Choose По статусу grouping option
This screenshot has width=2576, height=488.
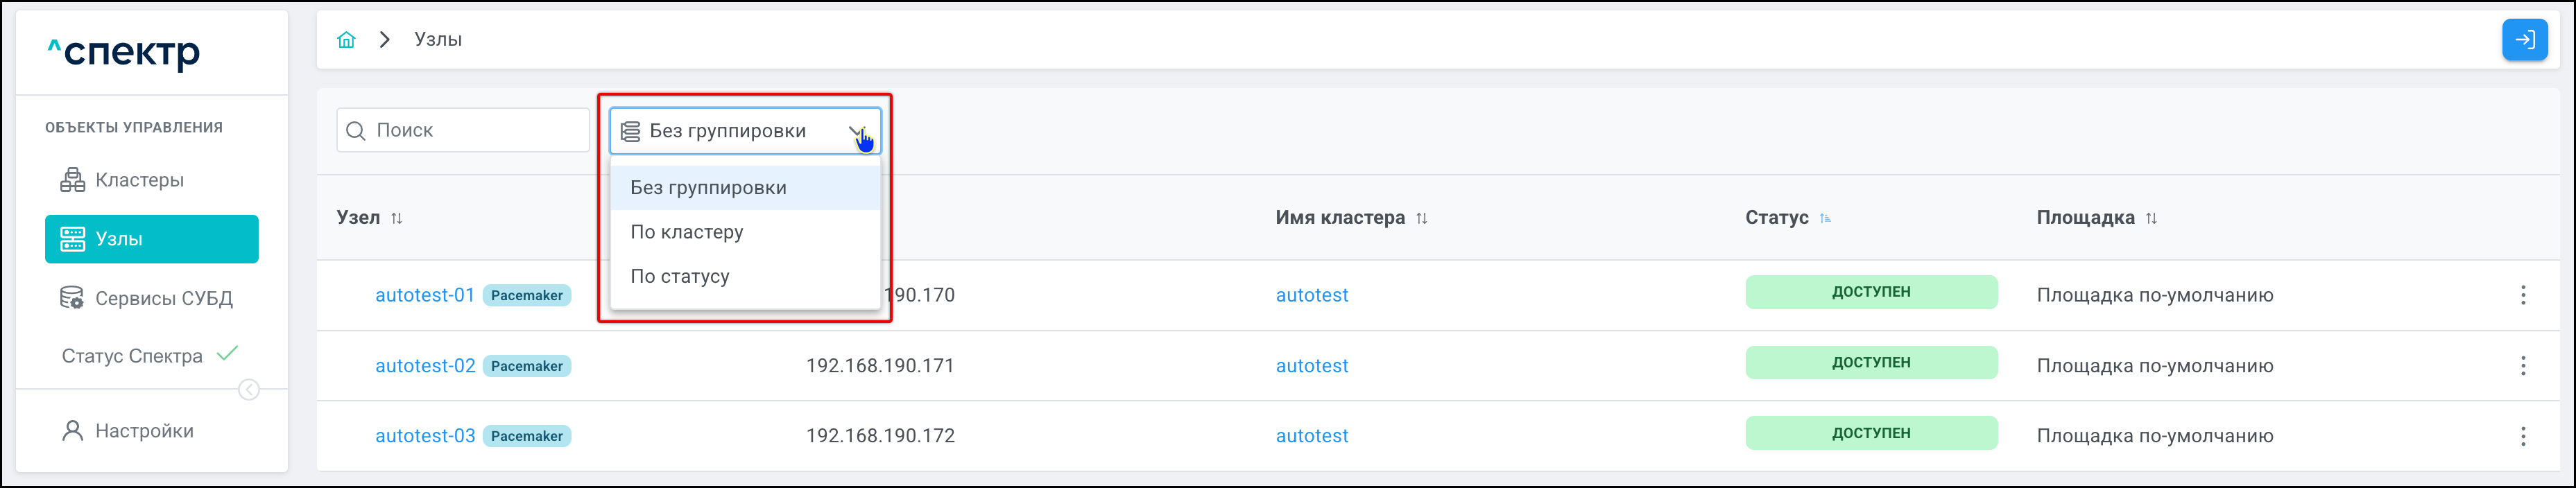(680, 276)
